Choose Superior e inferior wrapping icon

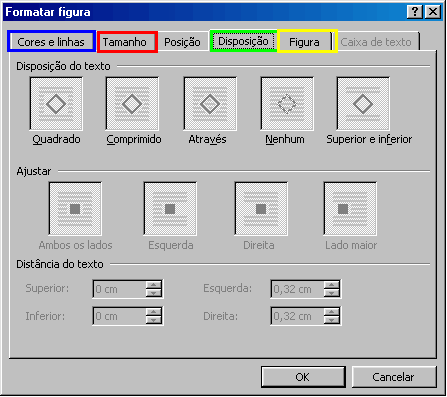pyautogui.click(x=363, y=104)
